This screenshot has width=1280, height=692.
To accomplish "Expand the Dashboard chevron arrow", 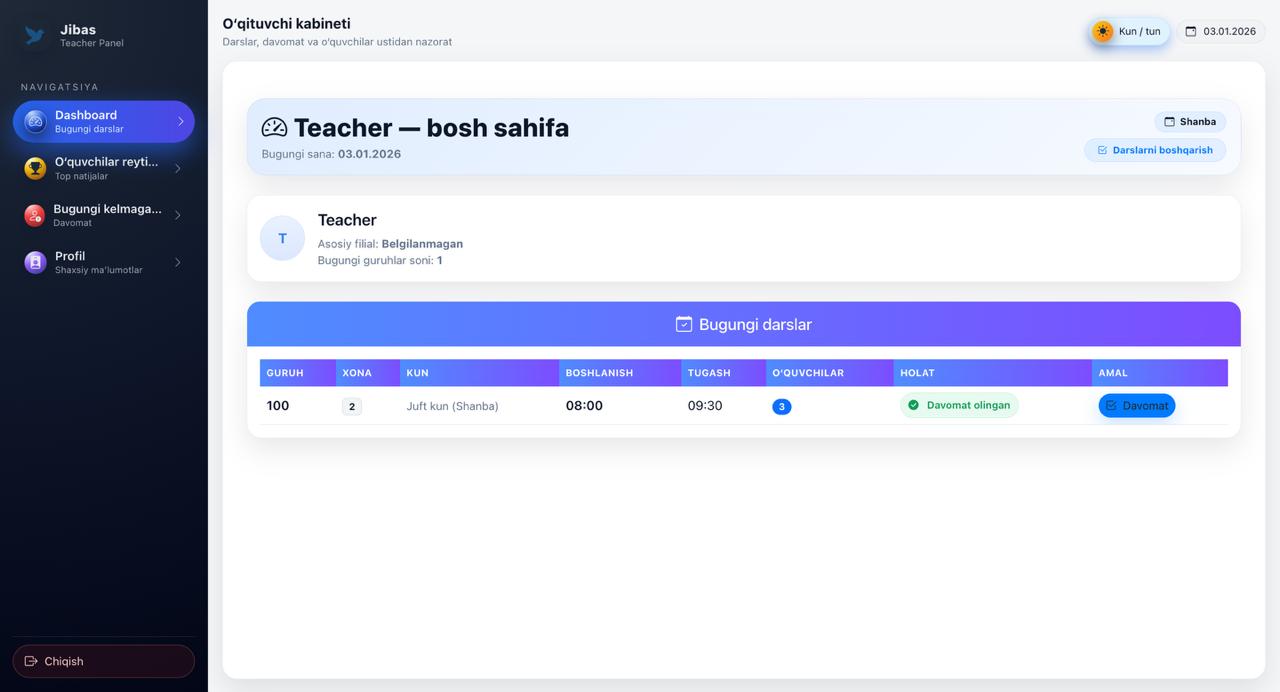I will pyautogui.click(x=181, y=122).
